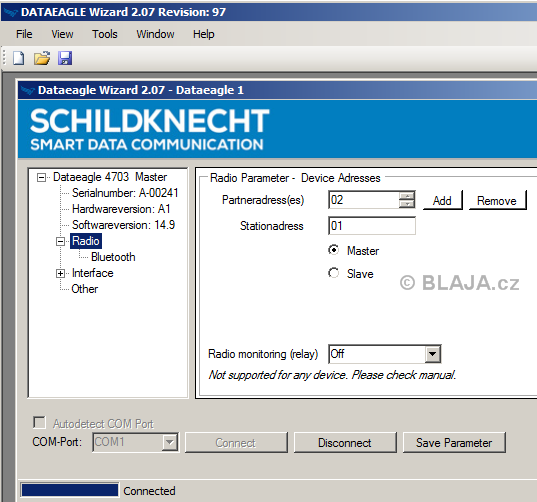Decrease Partneradress value with down arrow

tap(407, 204)
